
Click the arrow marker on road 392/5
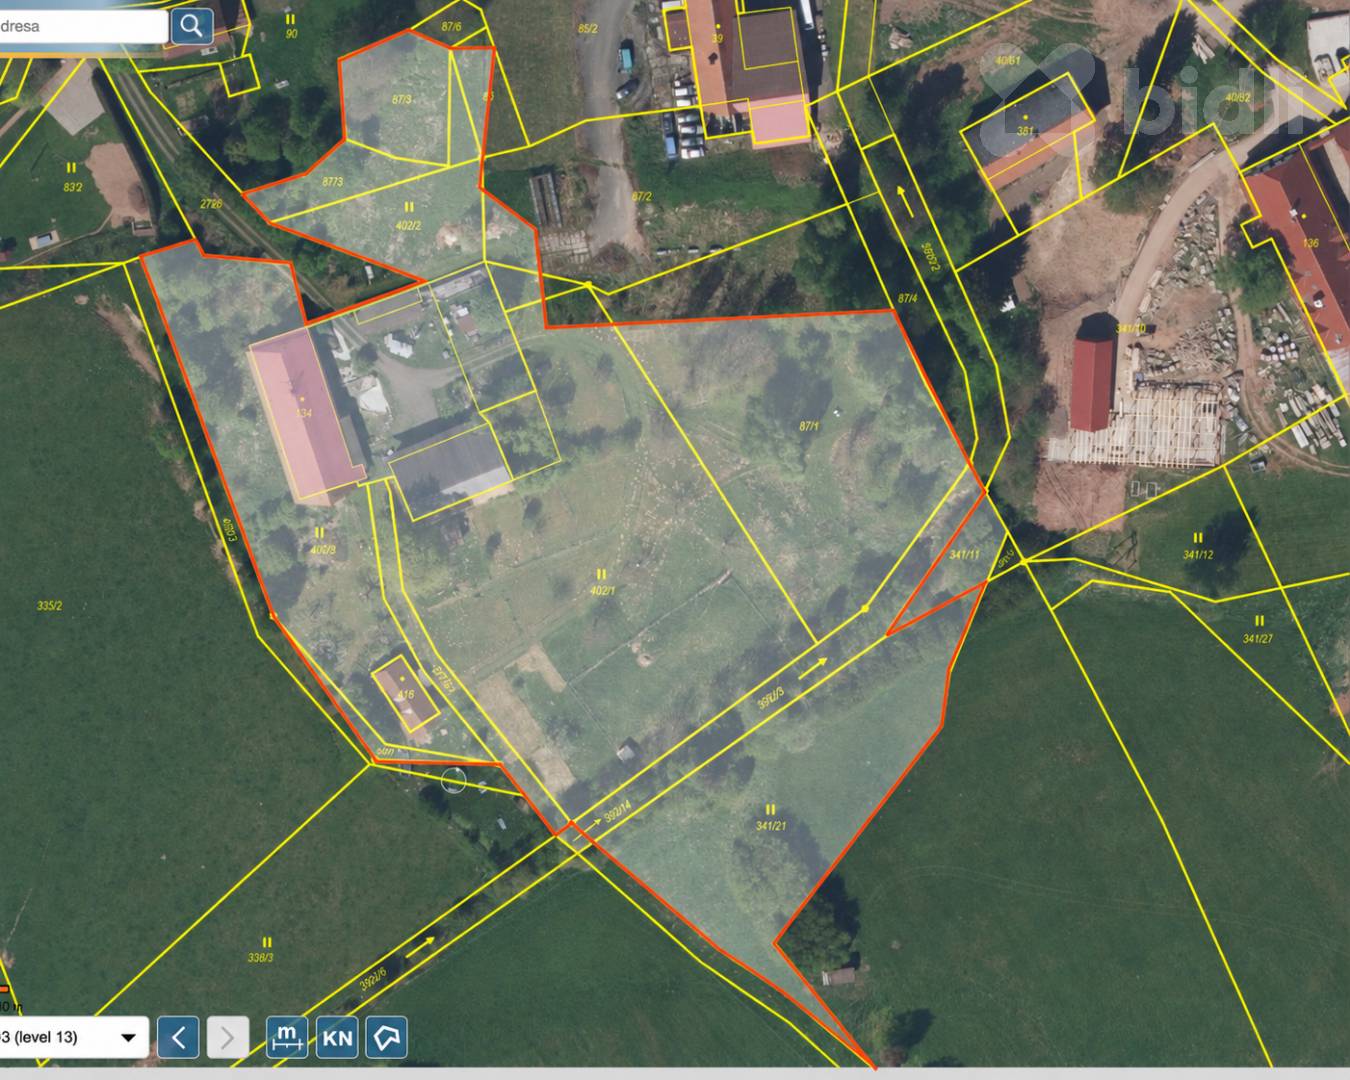(x=813, y=667)
